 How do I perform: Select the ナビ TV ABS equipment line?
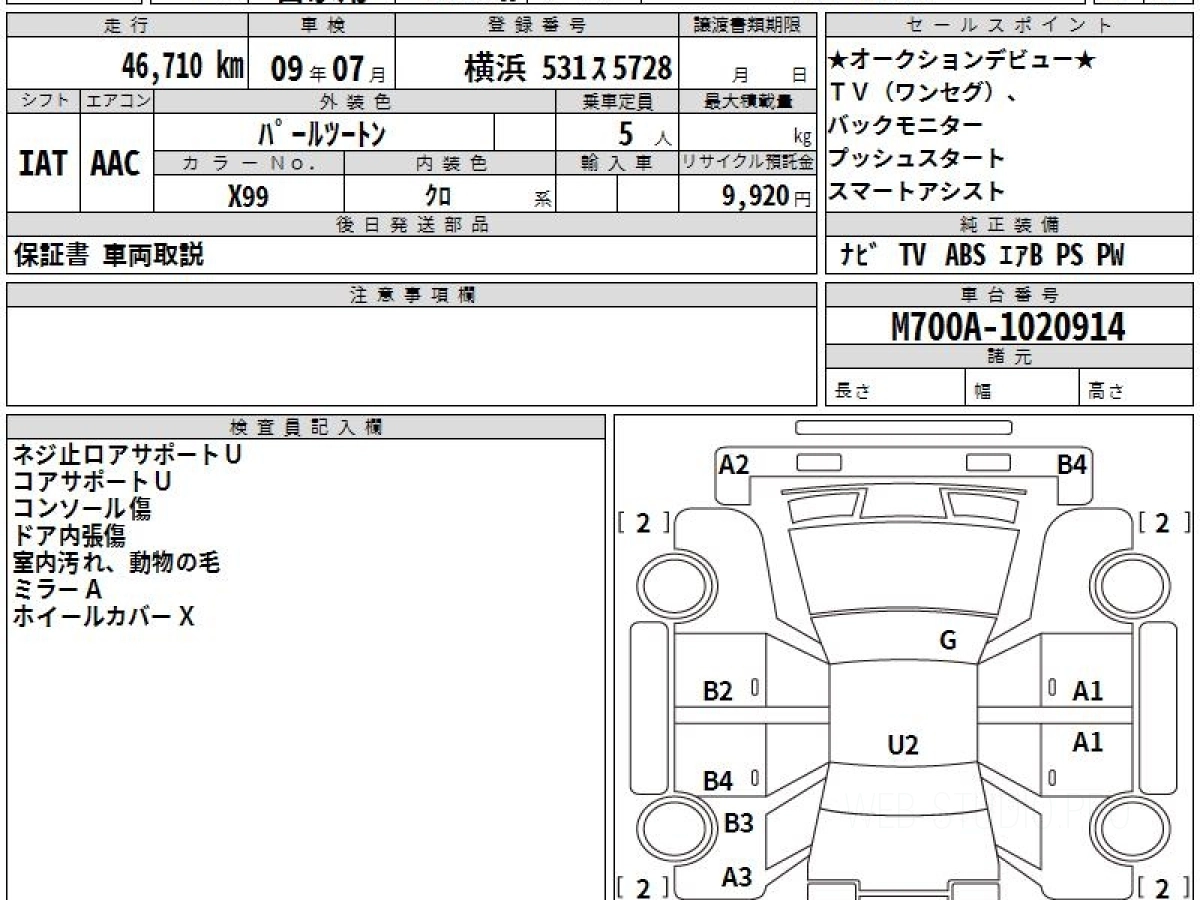(x=981, y=256)
